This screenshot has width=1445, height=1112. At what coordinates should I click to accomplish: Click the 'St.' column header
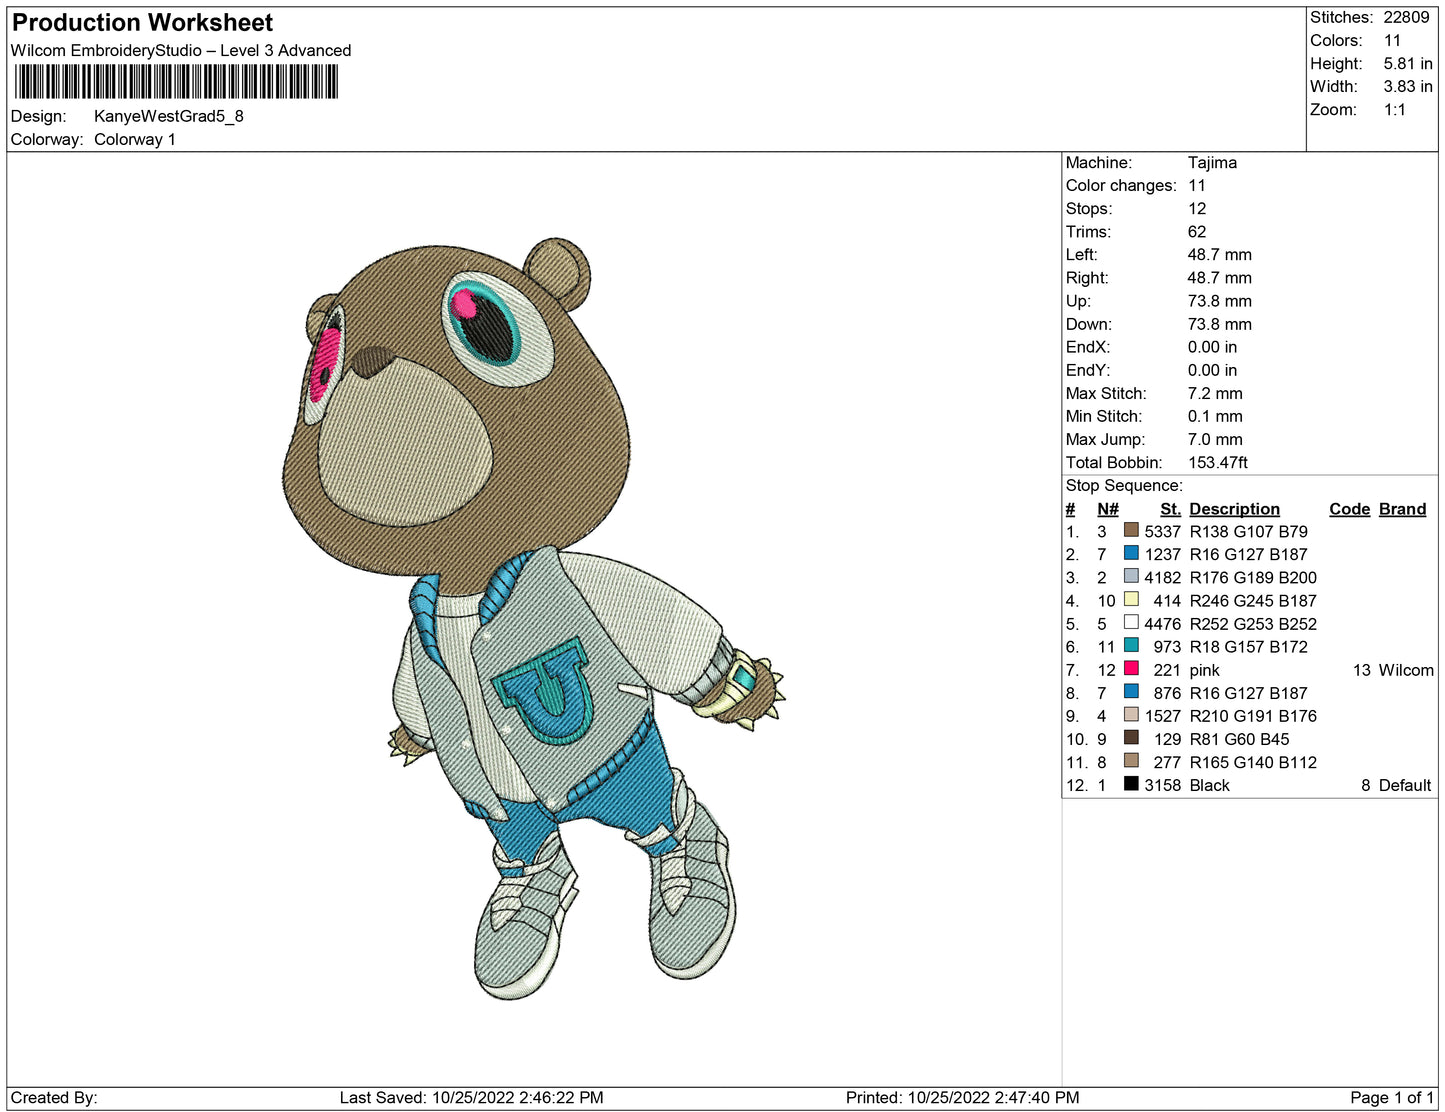click(x=1170, y=509)
